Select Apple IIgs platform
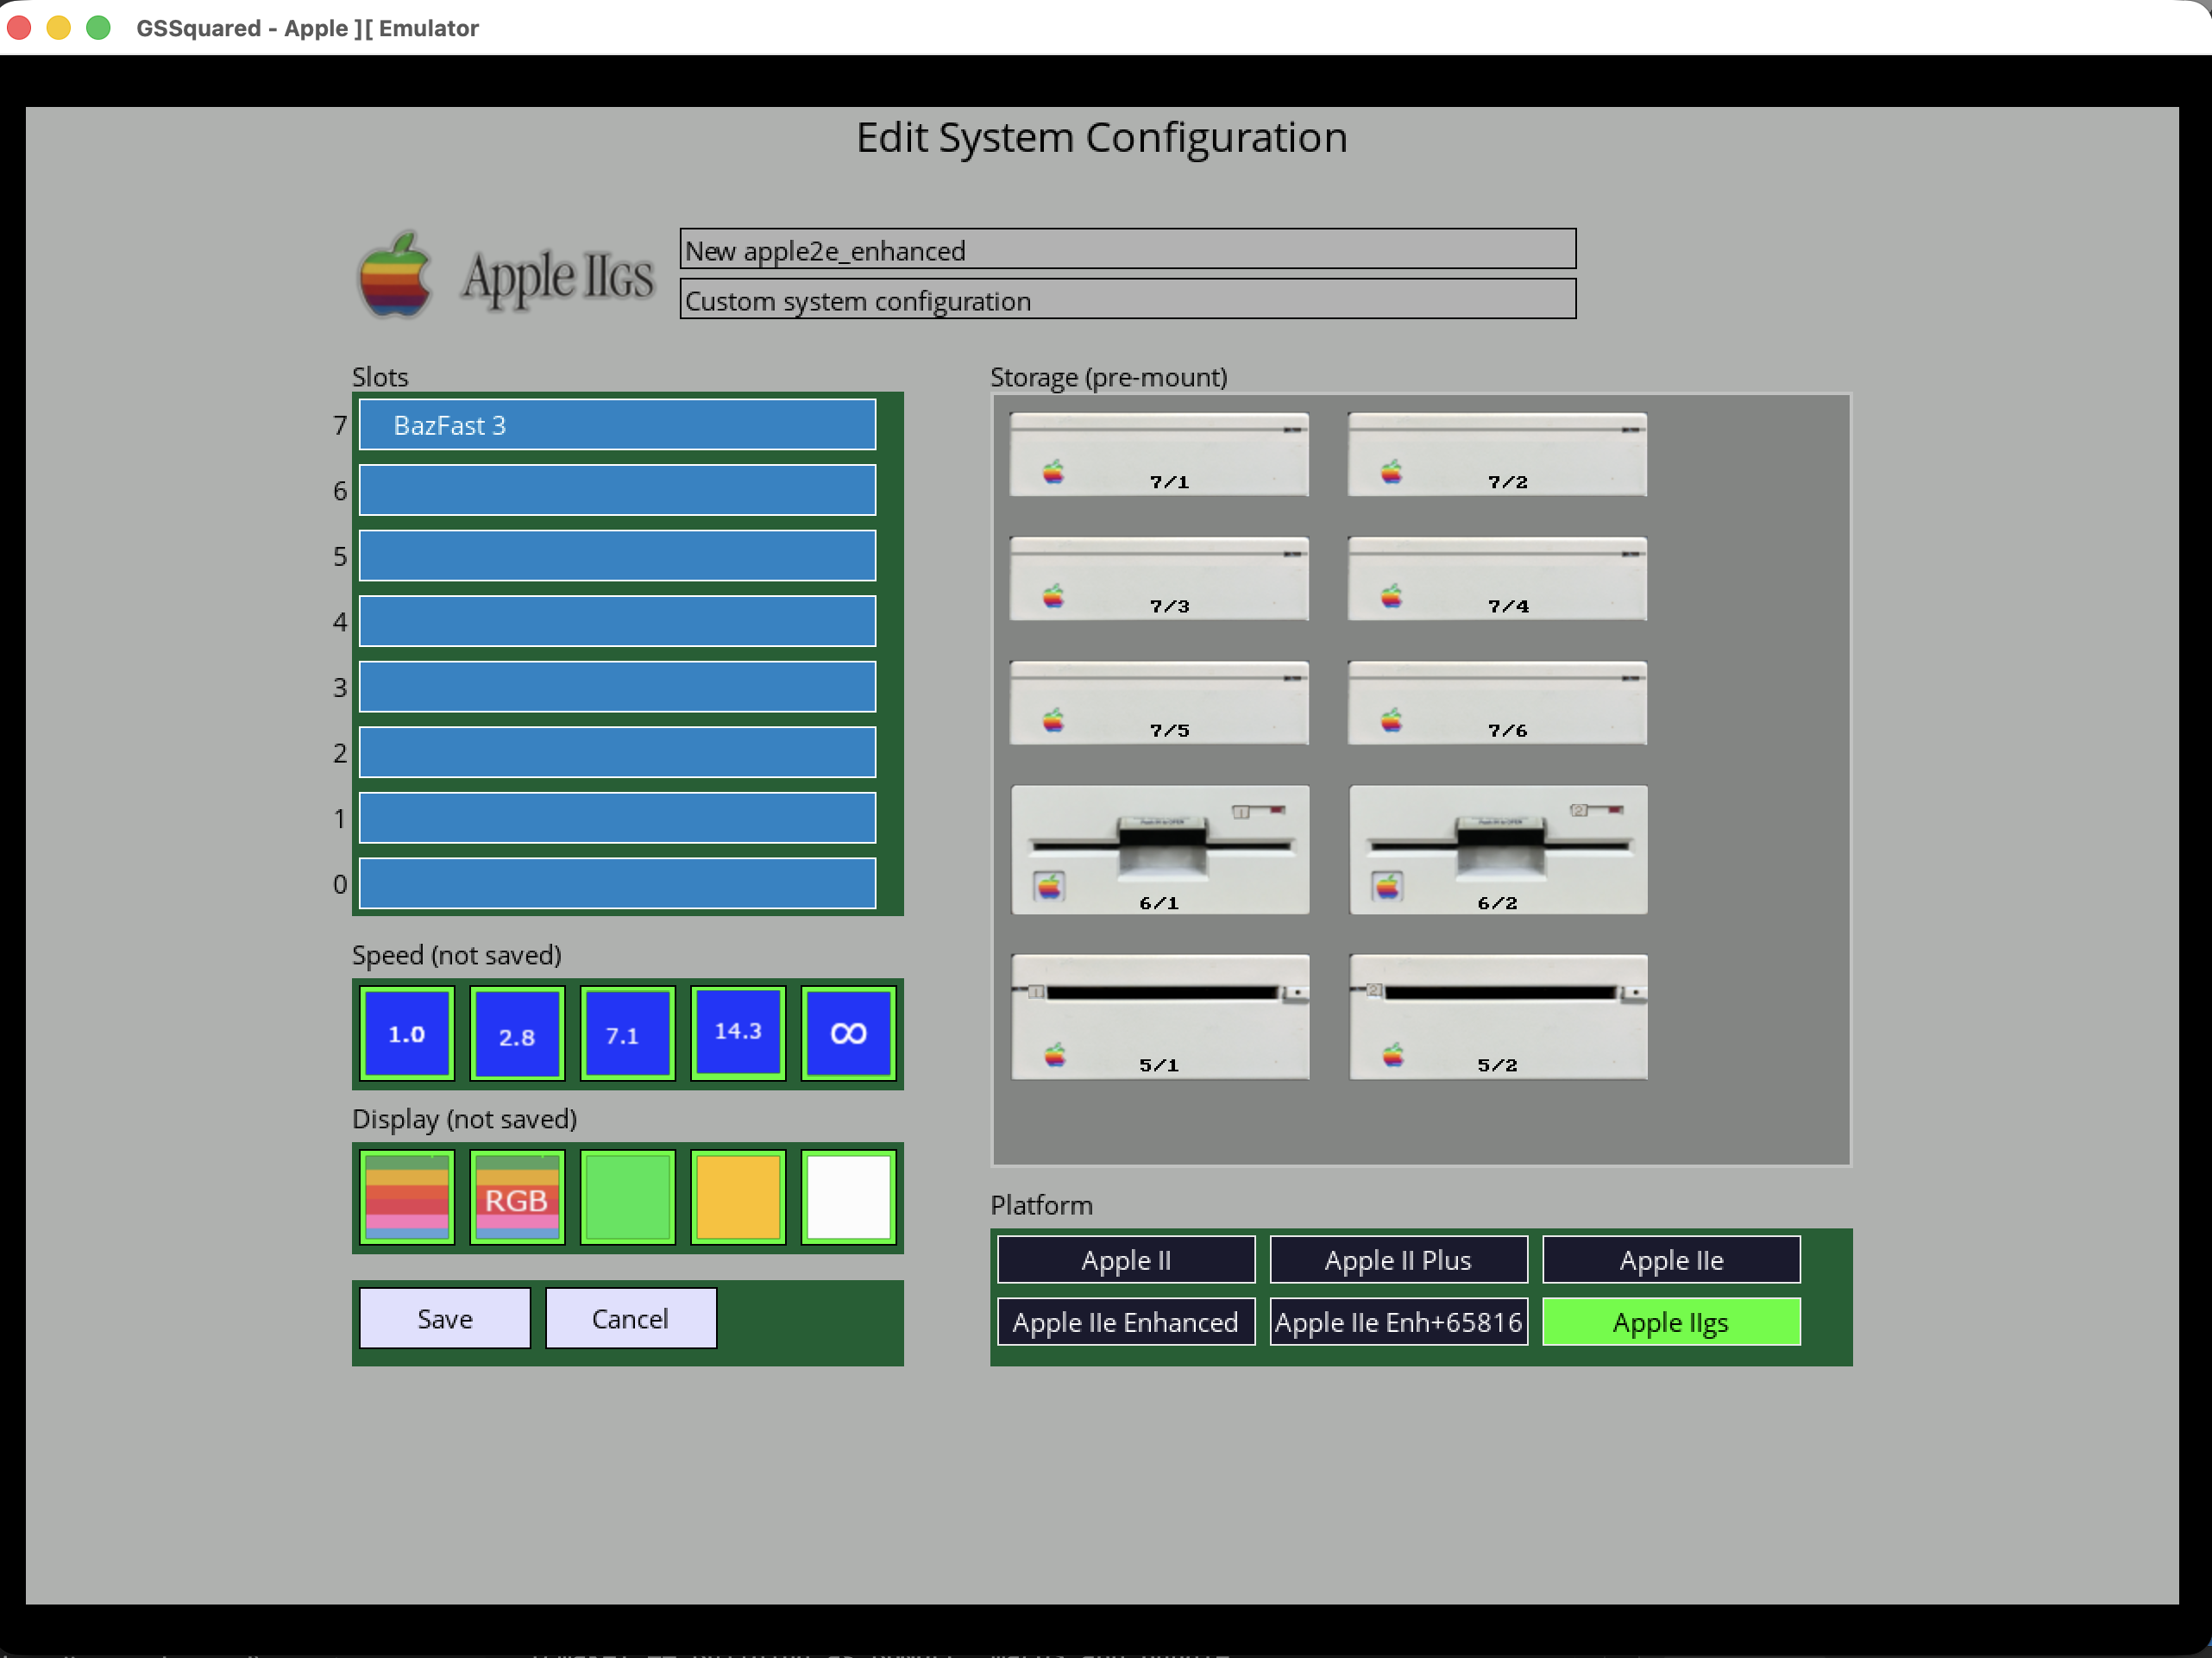The width and height of the screenshot is (2212, 1658). [x=1671, y=1322]
